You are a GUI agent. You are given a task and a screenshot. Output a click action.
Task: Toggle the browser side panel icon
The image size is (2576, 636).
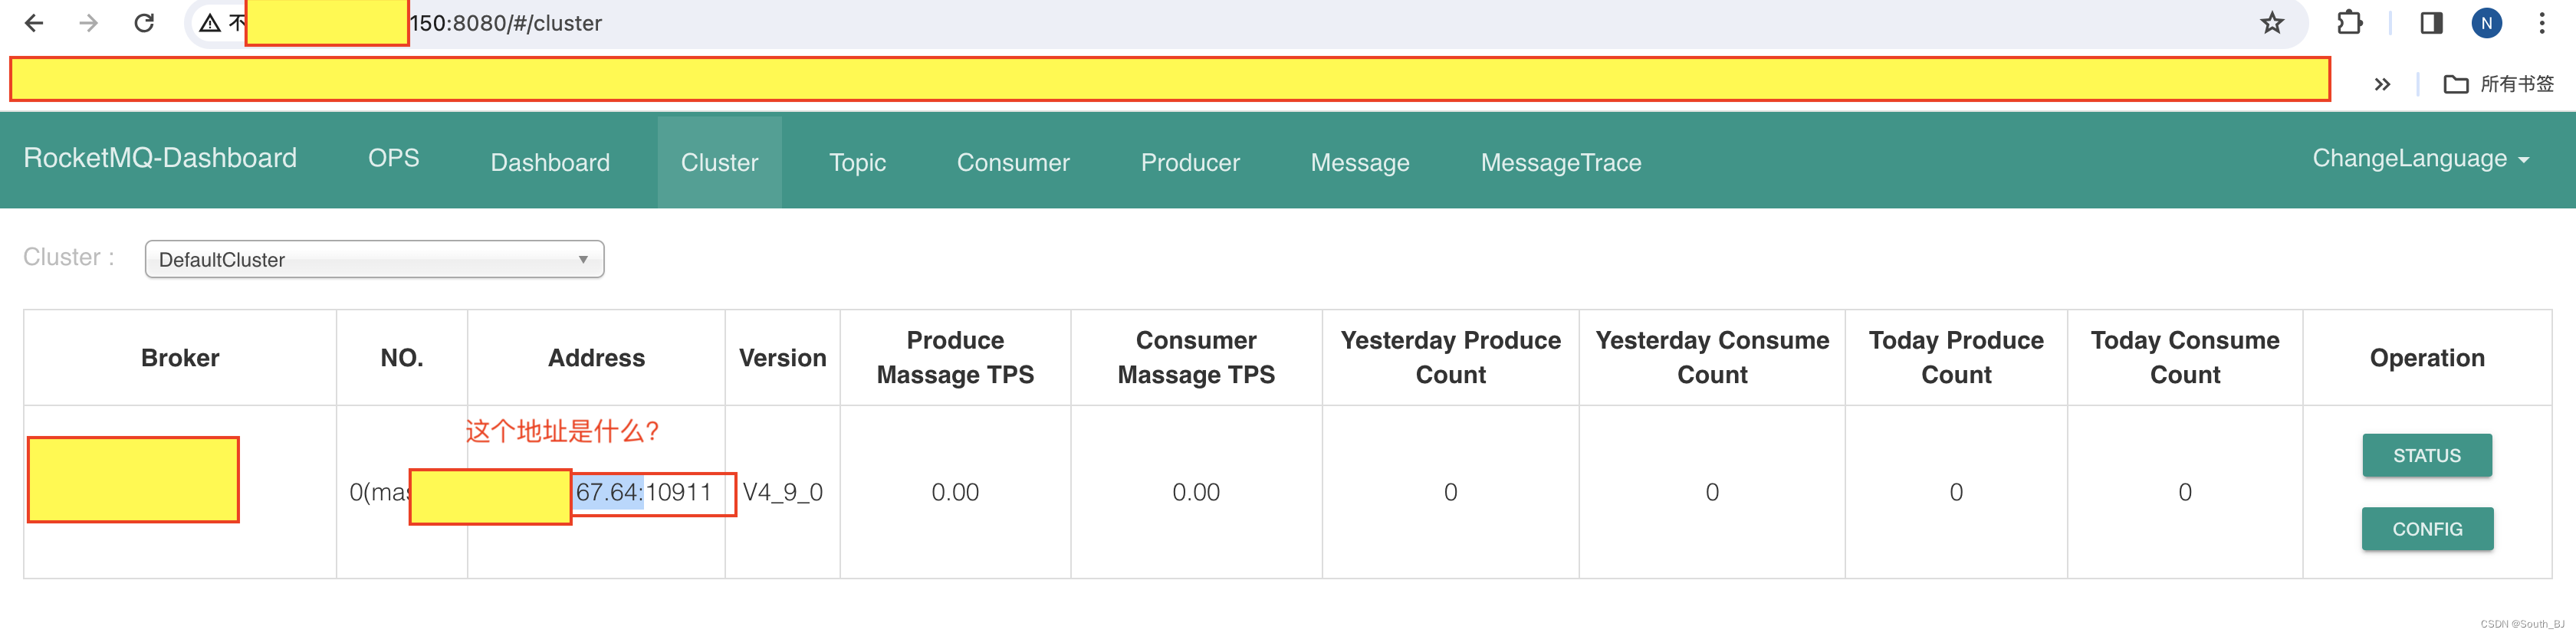click(2431, 23)
